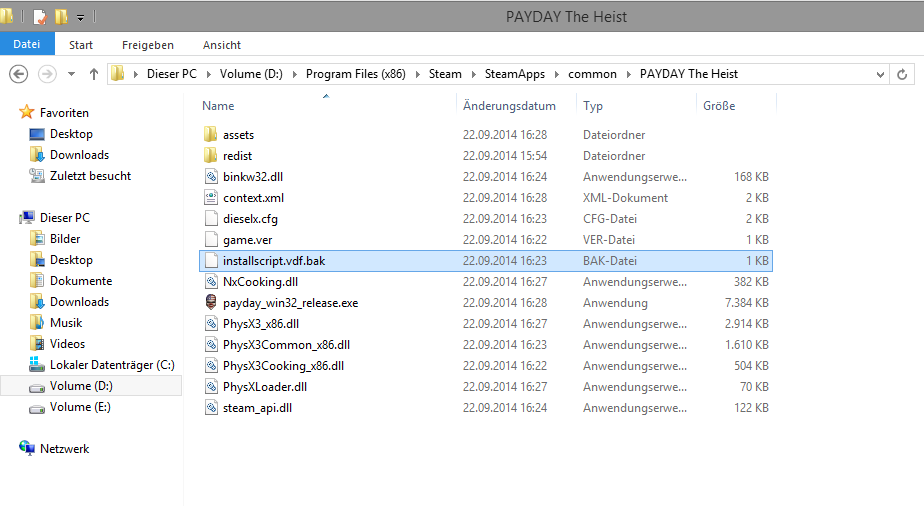The image size is (924, 506).
Task: Open Dokumente in the sidebar
Action: pos(81,281)
